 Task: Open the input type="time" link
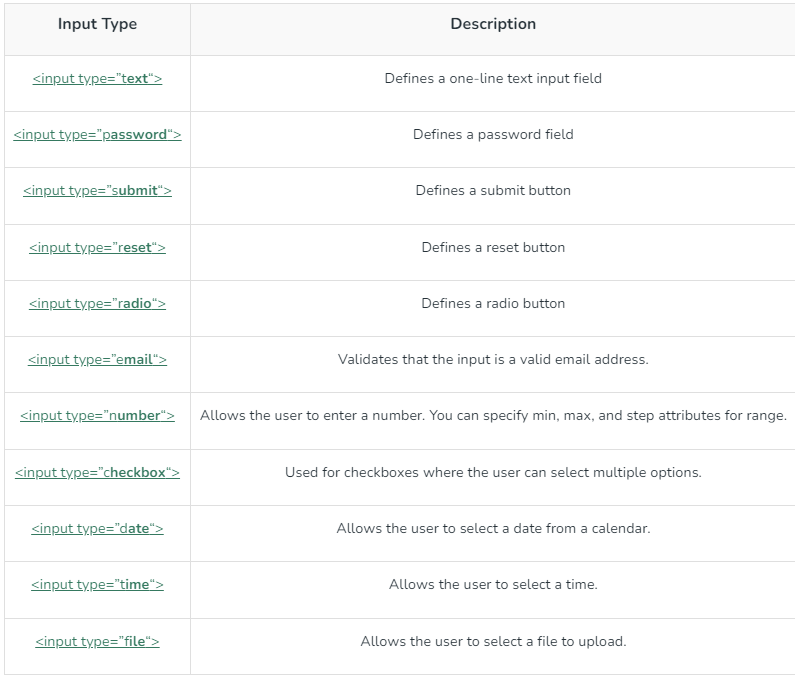pos(97,585)
